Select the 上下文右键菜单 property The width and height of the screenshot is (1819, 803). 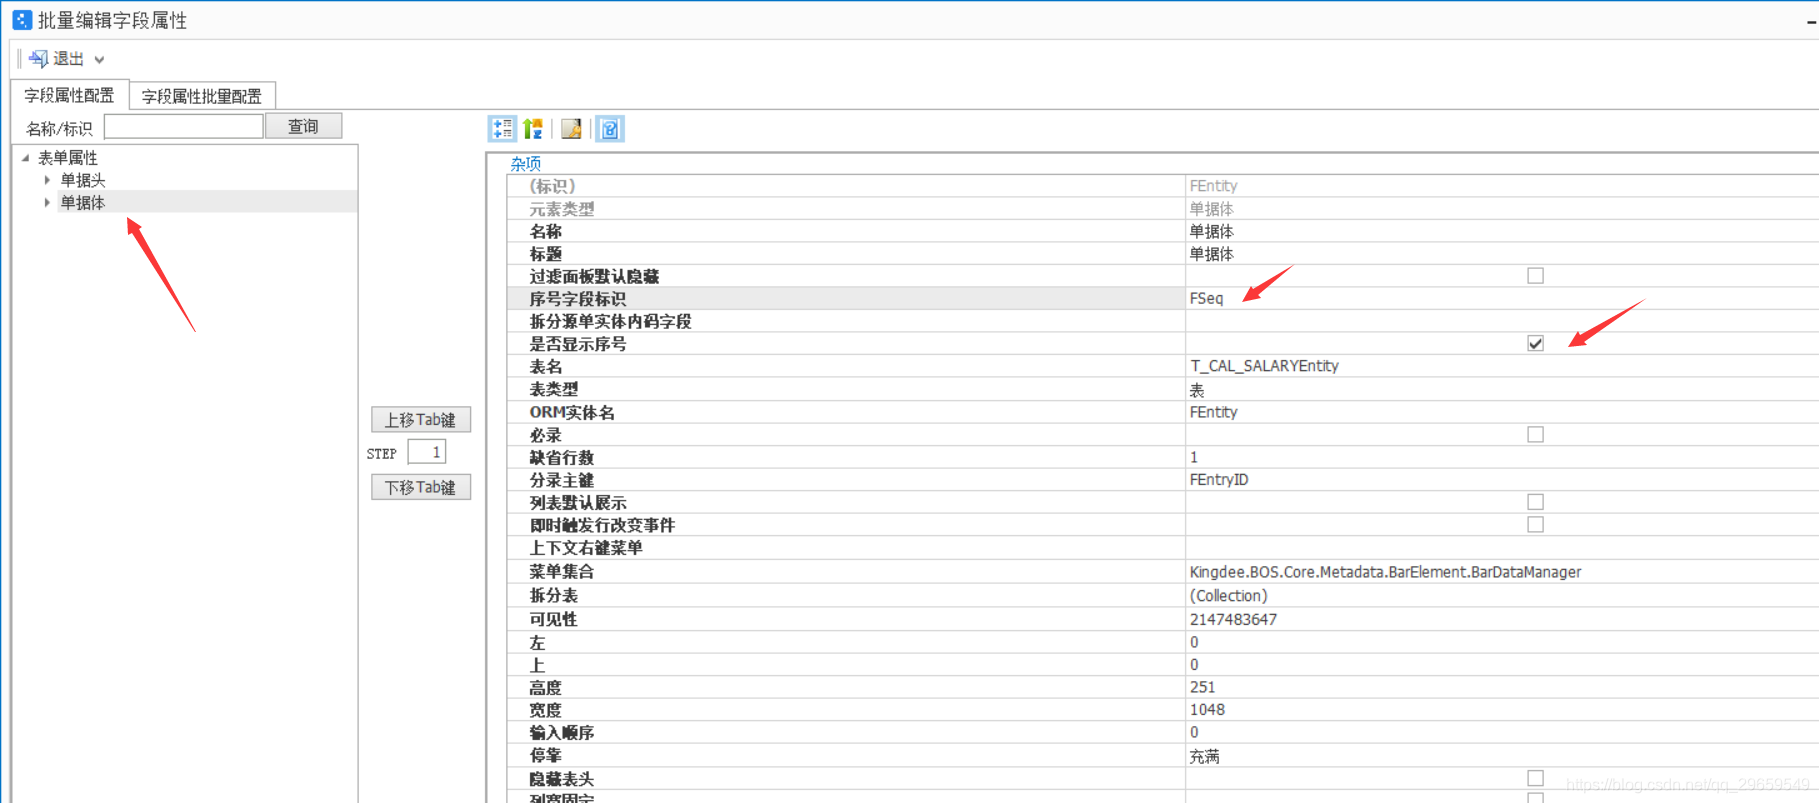click(586, 548)
